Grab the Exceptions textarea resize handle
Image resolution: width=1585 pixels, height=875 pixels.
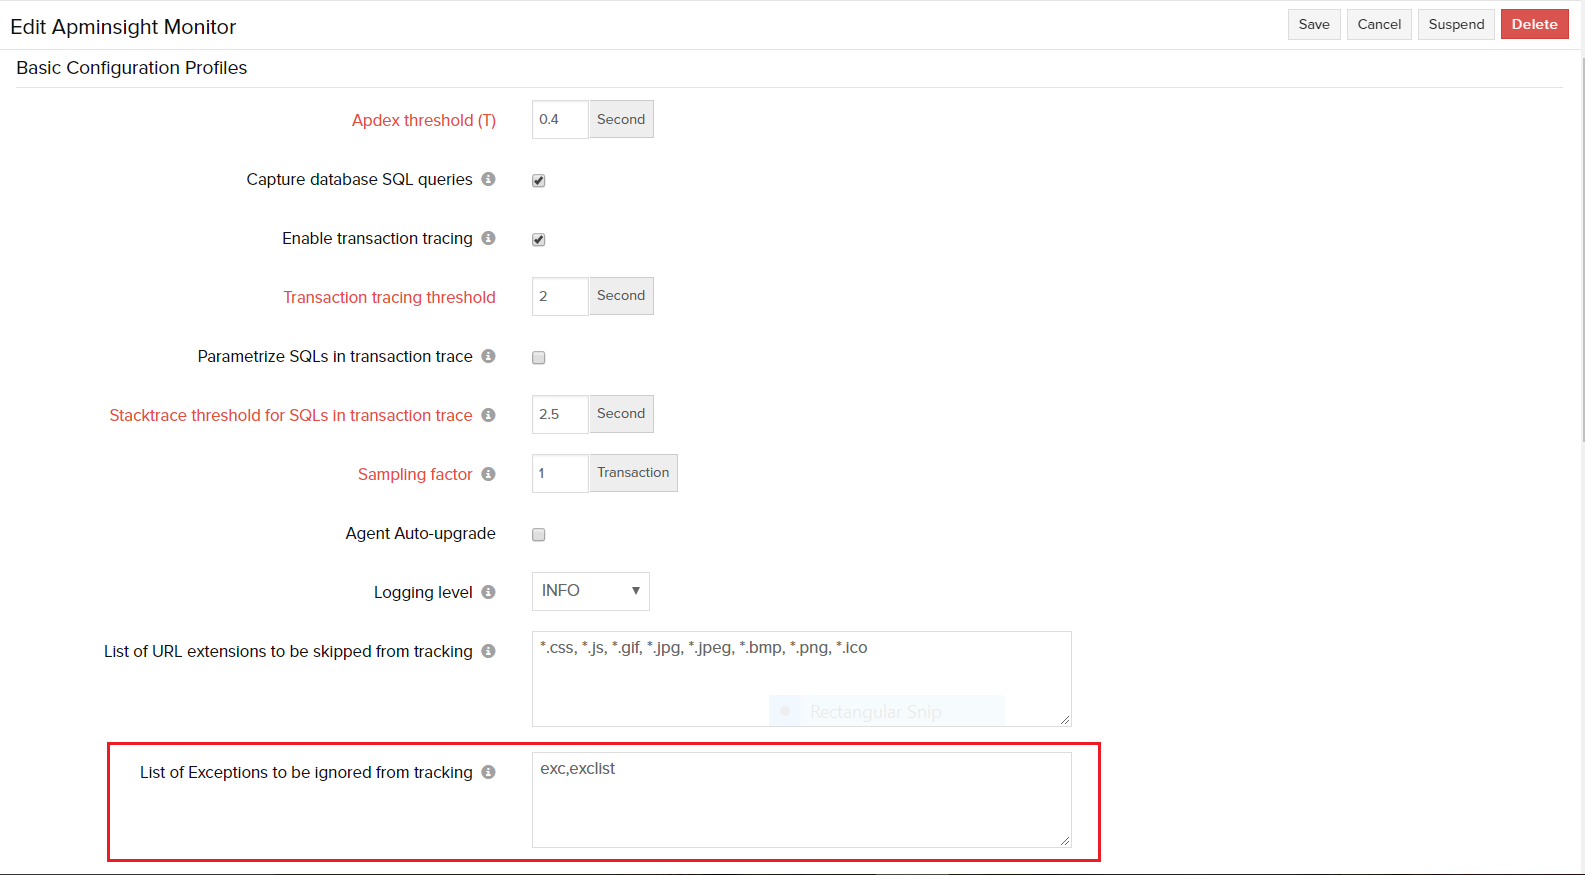tap(1065, 841)
